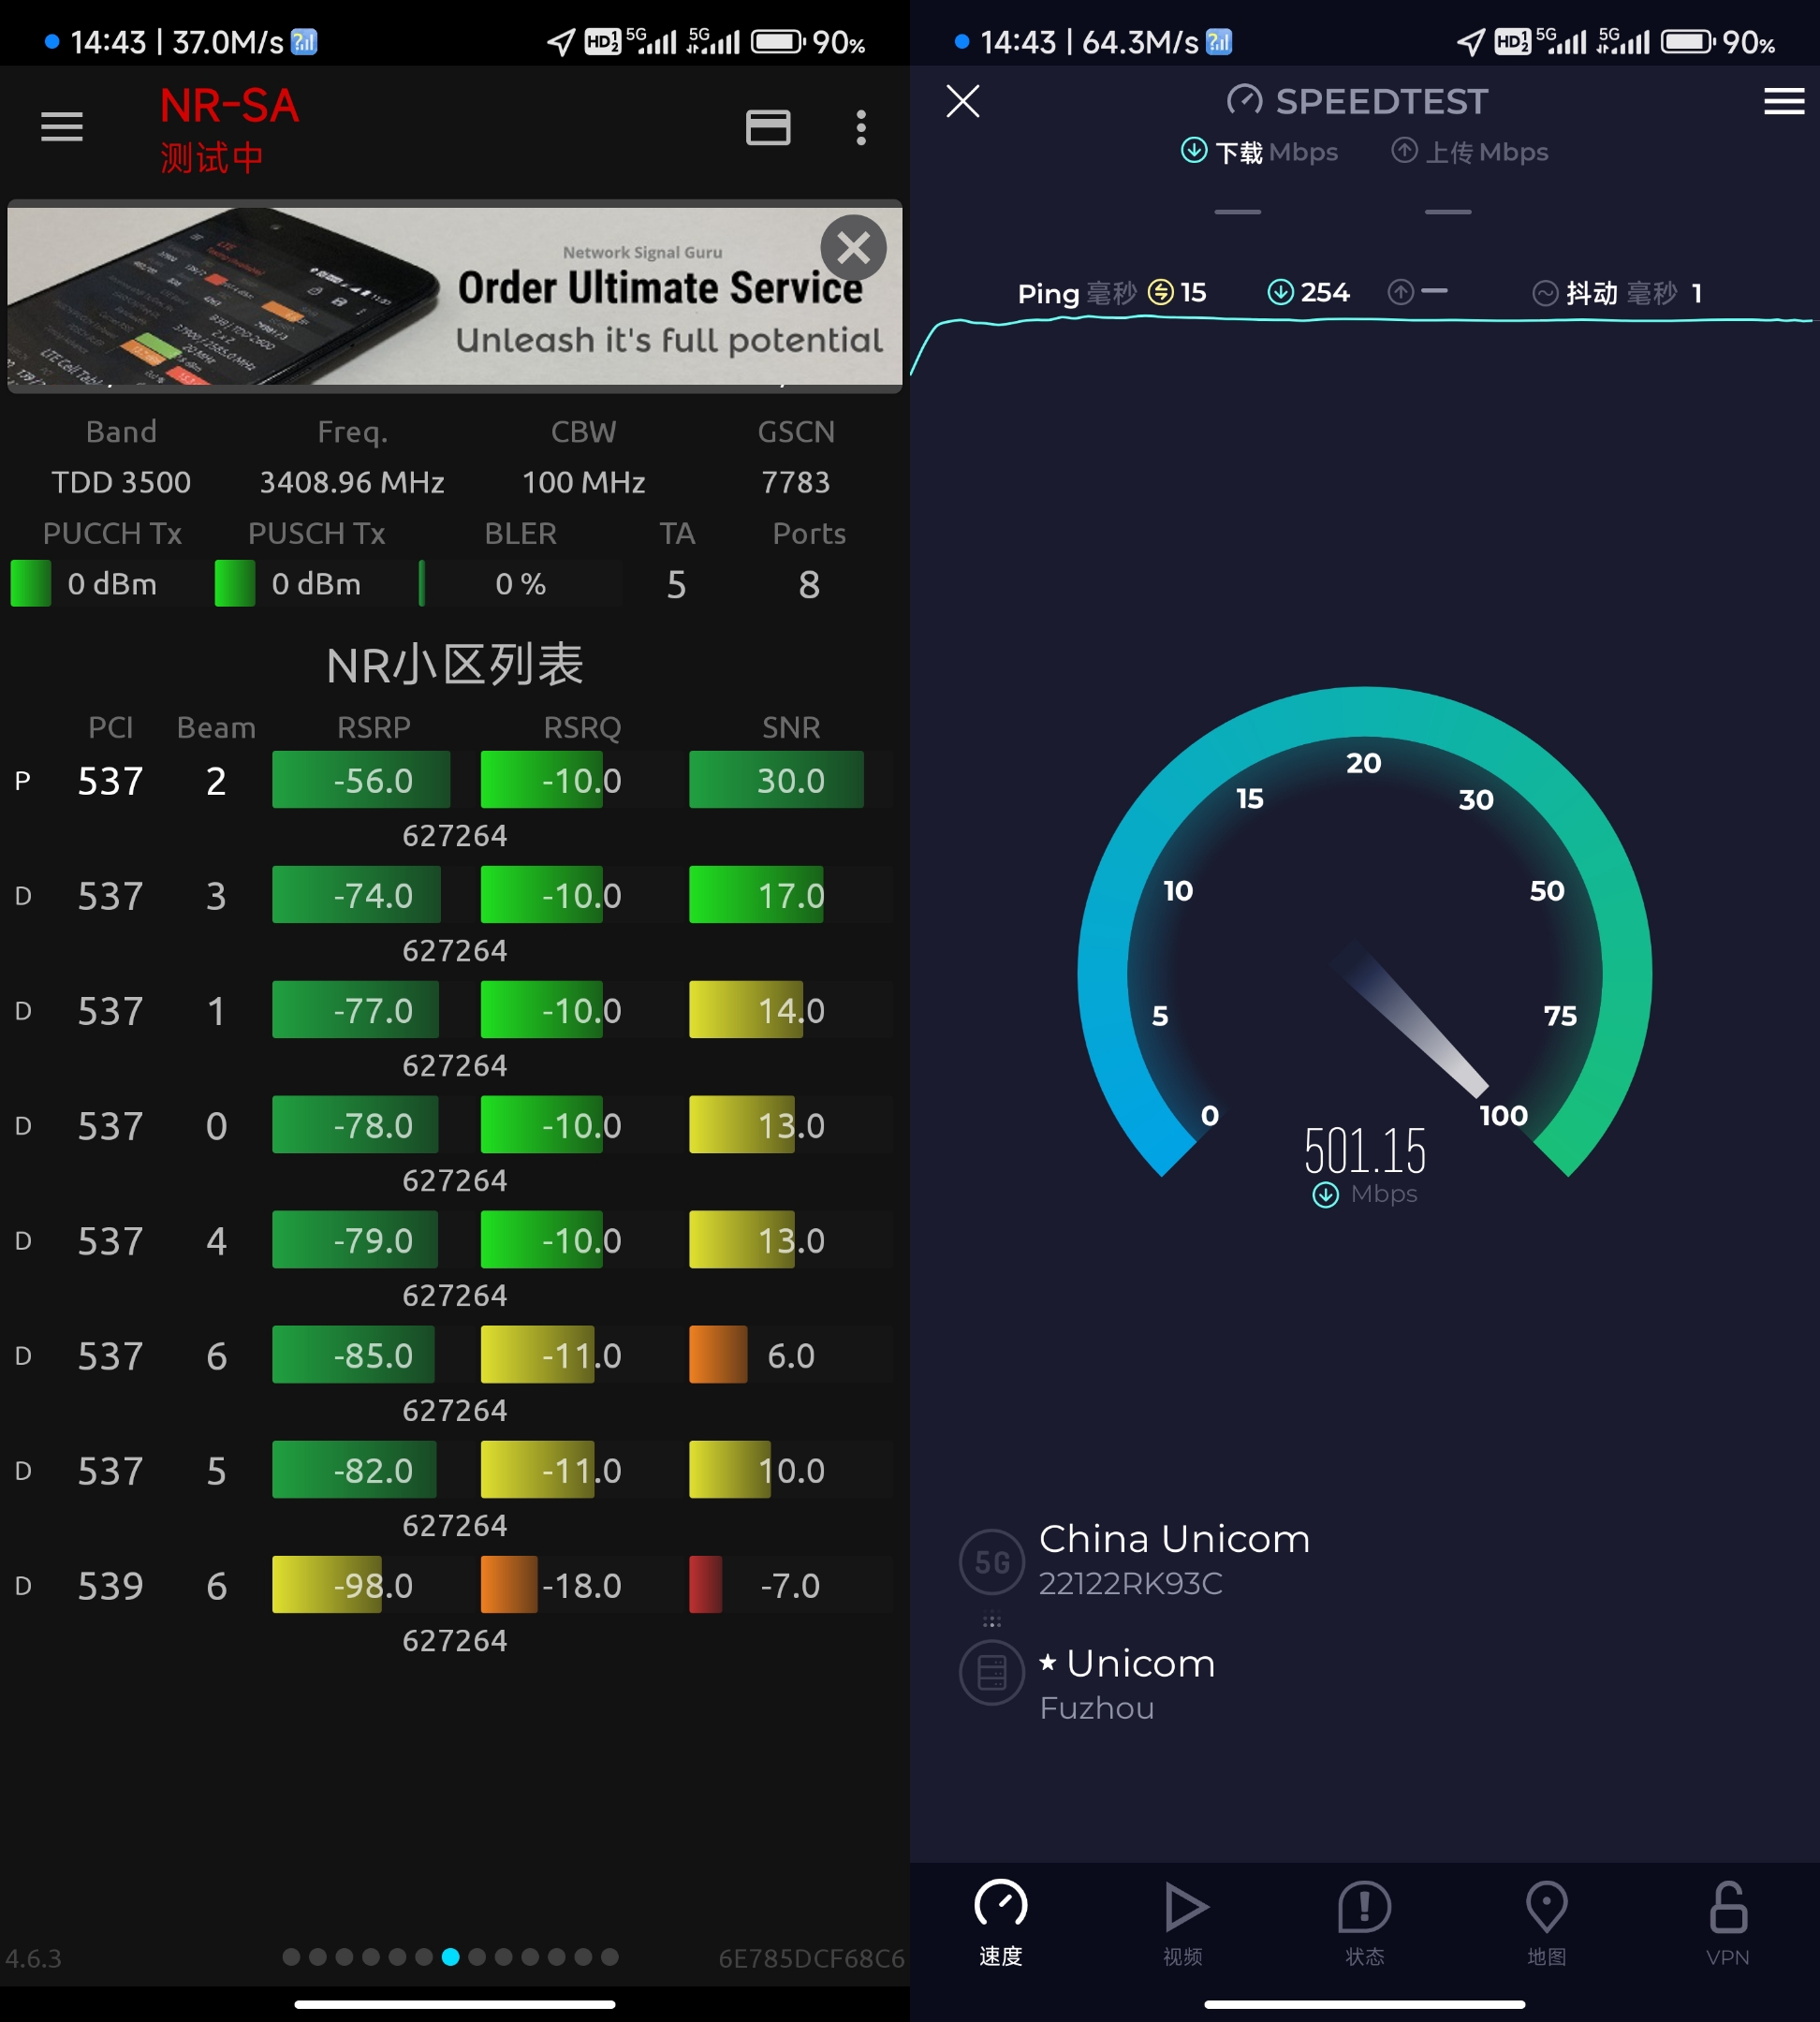Tap the 3408.96 MHz frequency value
This screenshot has width=1820, height=2022.
(x=352, y=482)
